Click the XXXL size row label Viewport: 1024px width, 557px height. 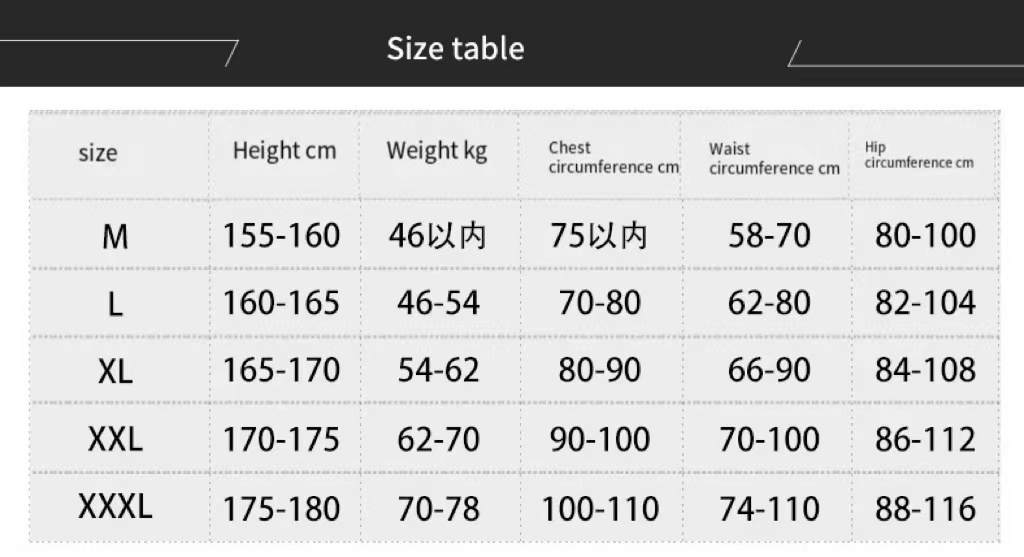(x=115, y=507)
